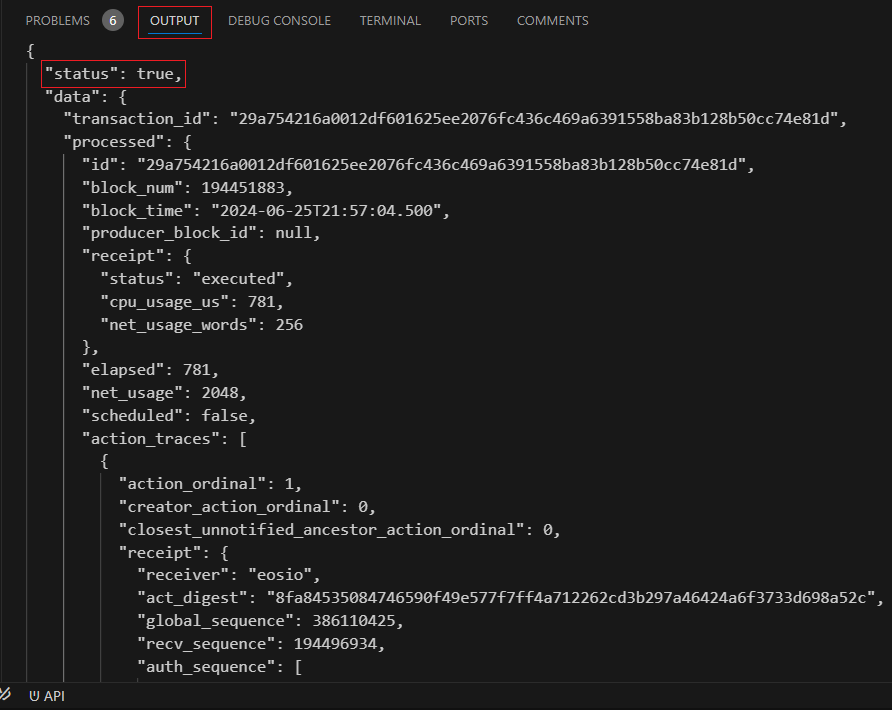Click the "status": true line

(x=113, y=74)
